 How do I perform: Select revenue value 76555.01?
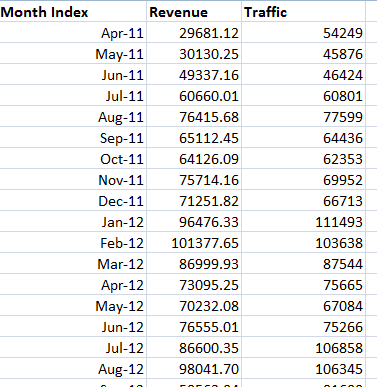194,327
